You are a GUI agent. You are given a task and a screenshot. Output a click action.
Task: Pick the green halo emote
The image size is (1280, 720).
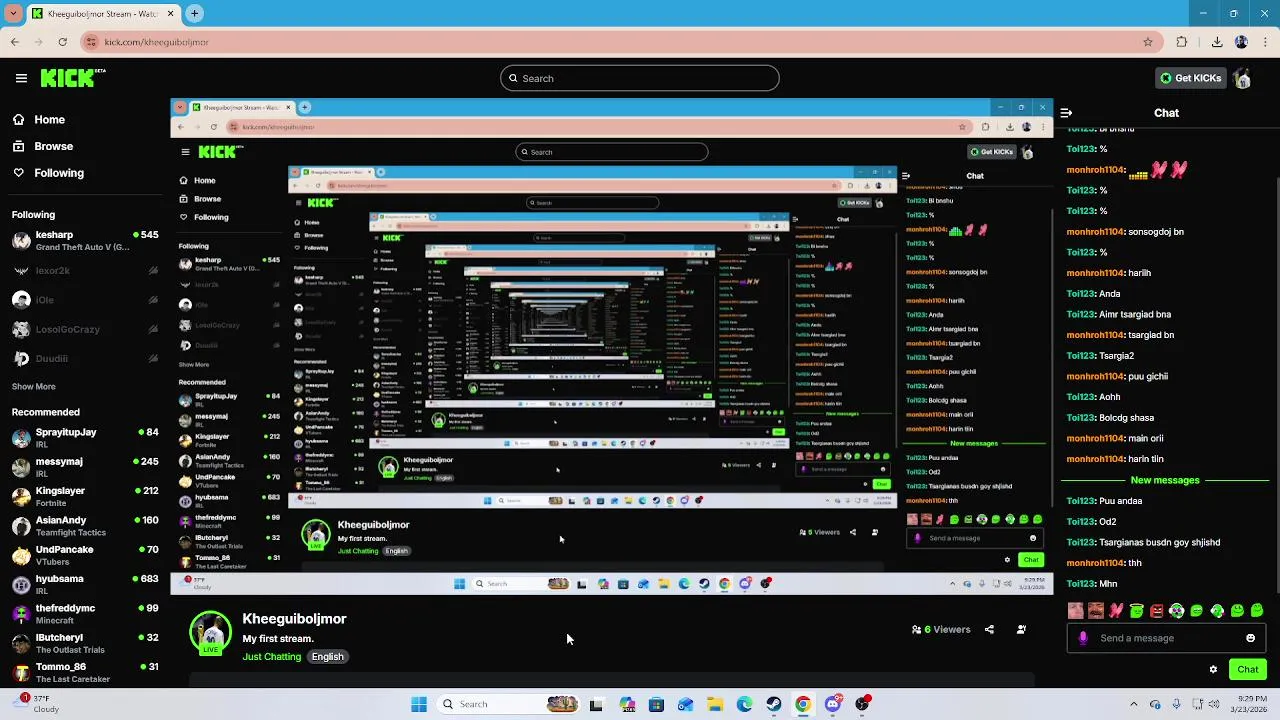click(x=1137, y=610)
